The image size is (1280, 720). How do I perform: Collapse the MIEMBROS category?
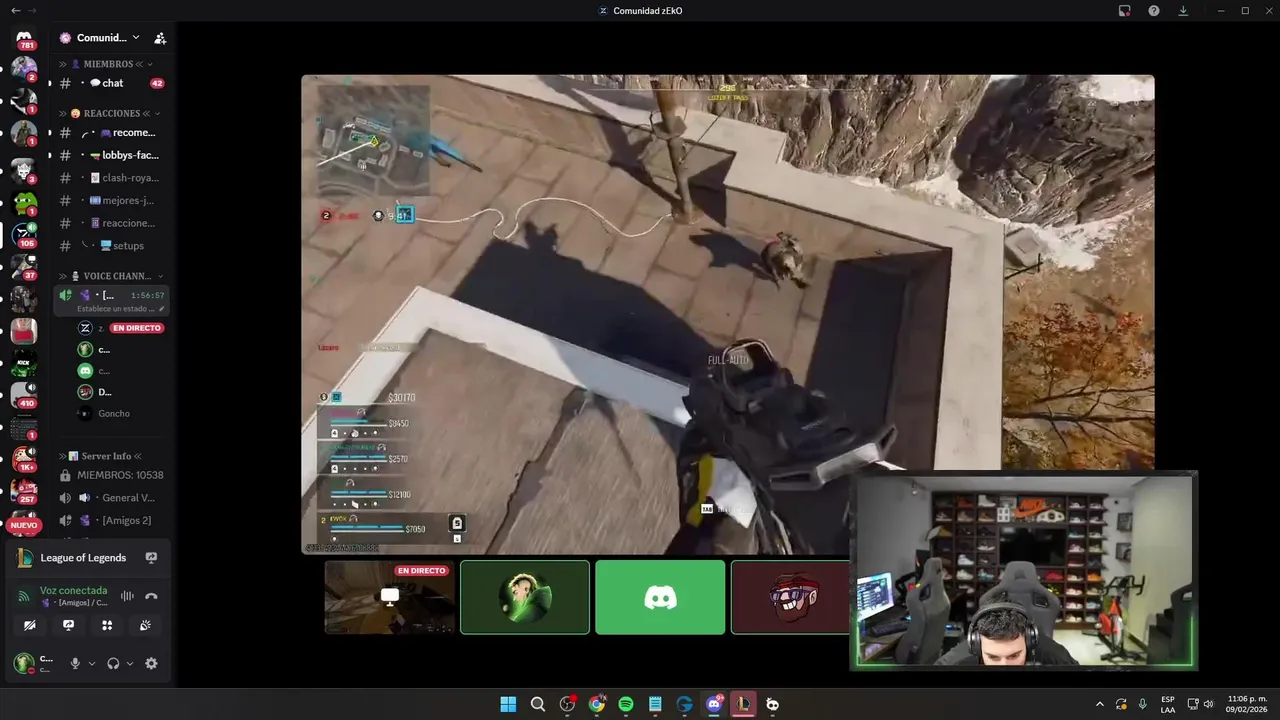(108, 64)
